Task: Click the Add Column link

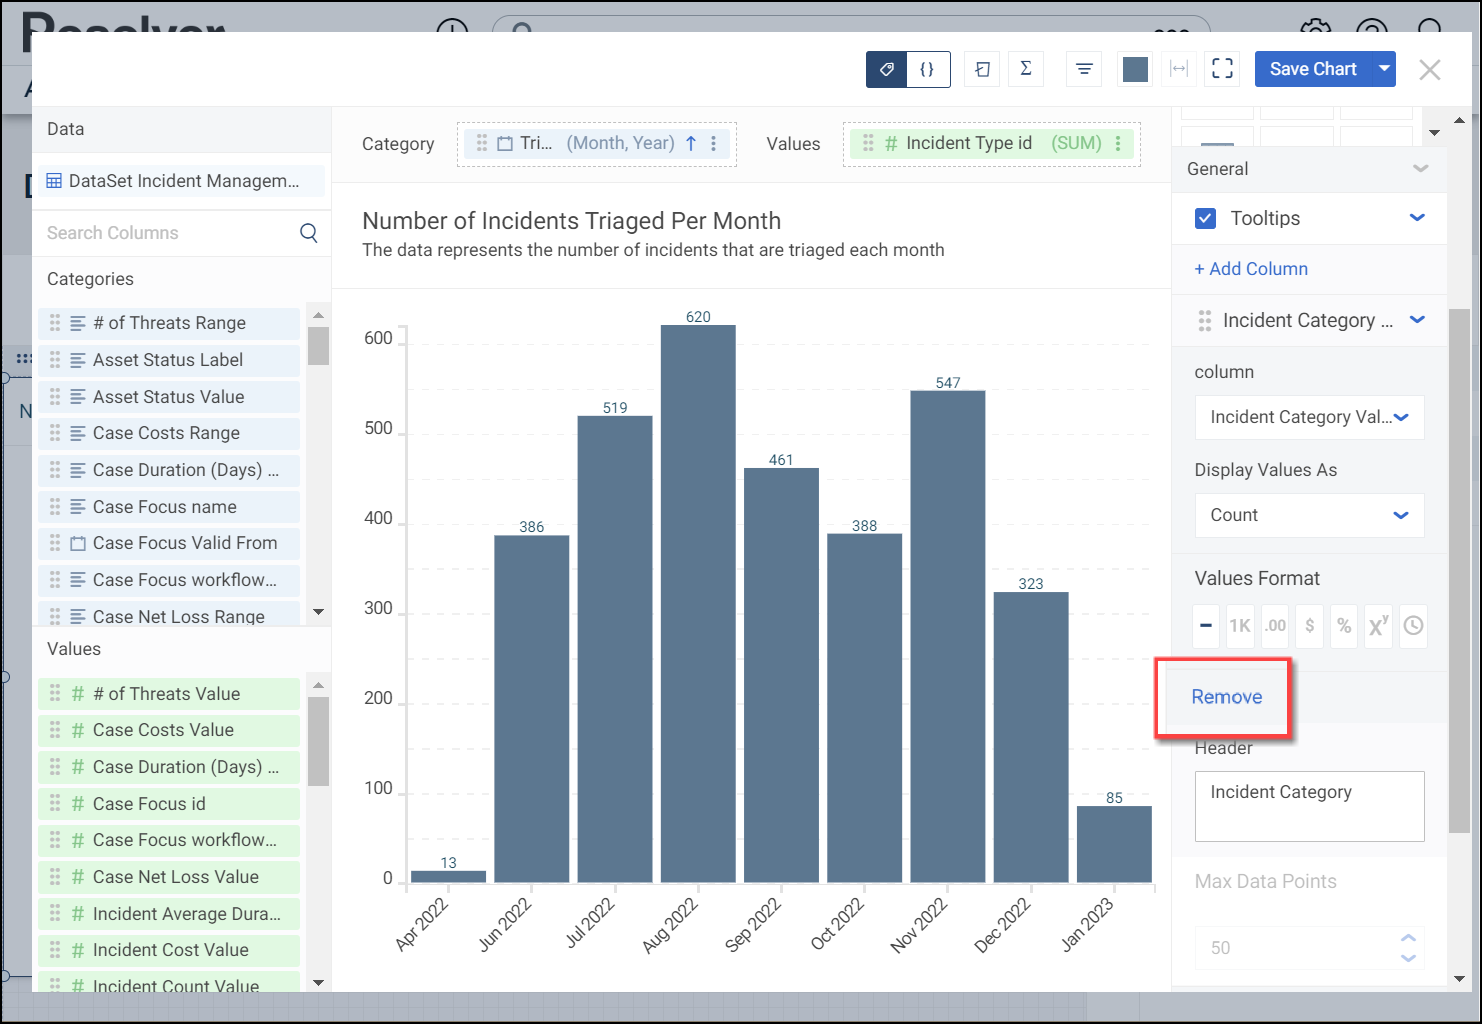Action: pyautogui.click(x=1251, y=269)
